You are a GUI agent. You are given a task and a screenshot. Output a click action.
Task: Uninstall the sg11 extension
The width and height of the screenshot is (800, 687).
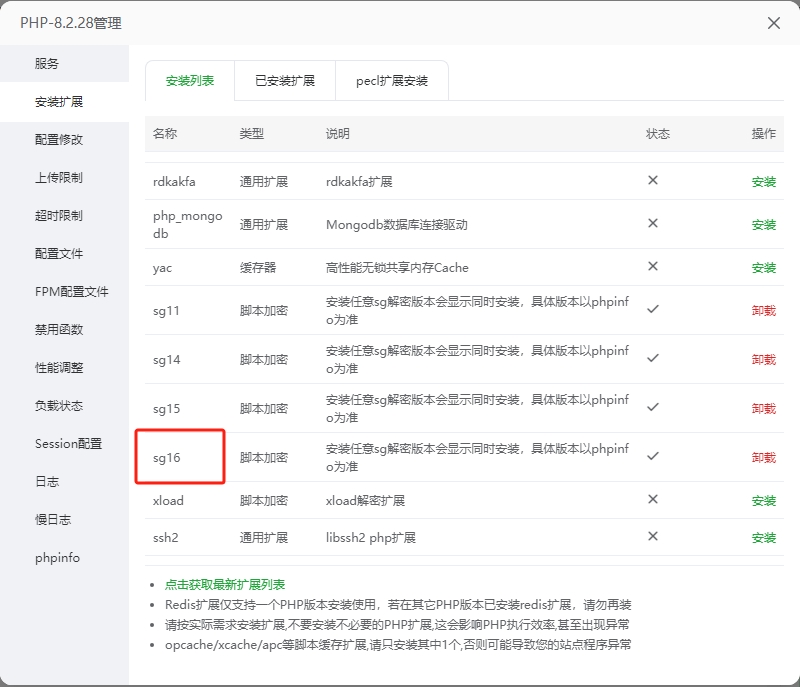click(x=763, y=311)
